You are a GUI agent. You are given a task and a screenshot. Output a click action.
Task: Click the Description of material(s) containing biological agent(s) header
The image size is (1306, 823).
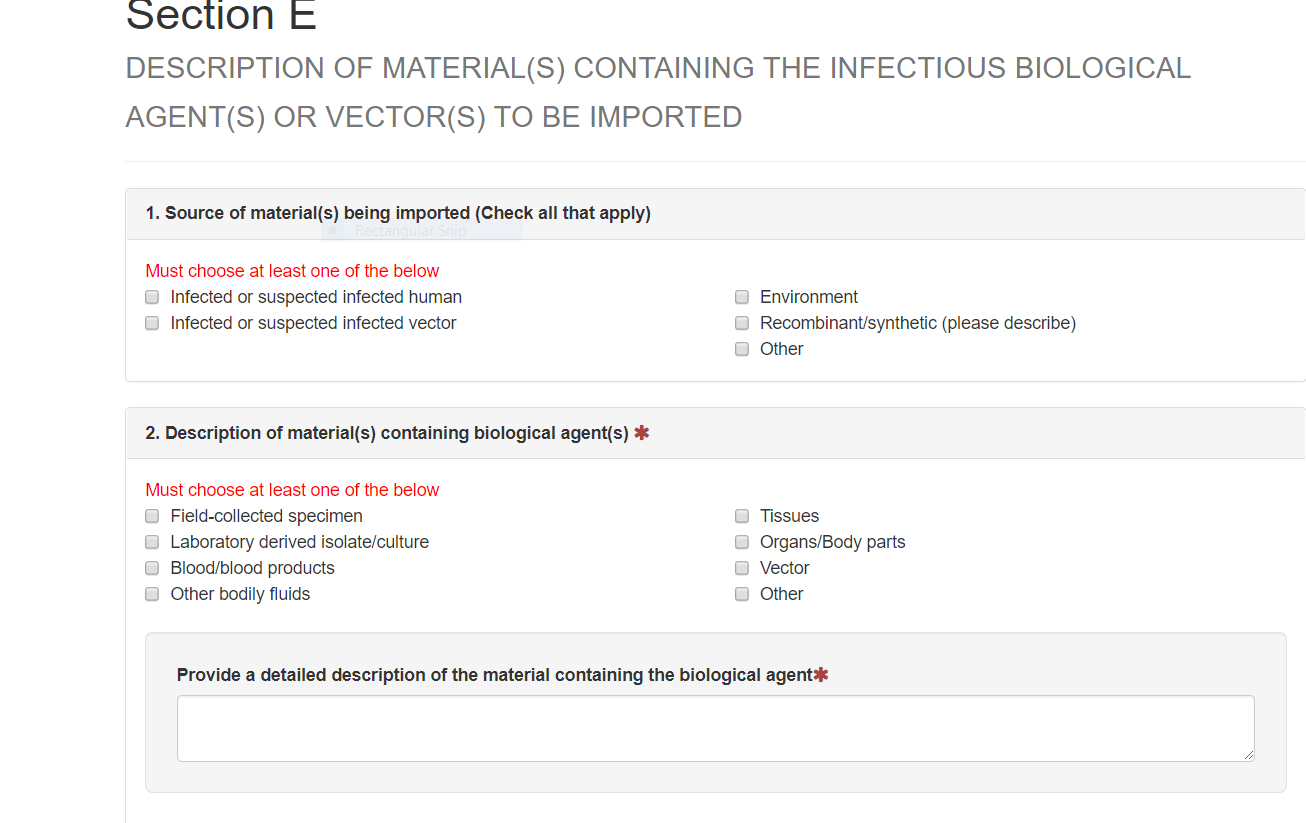tap(387, 433)
